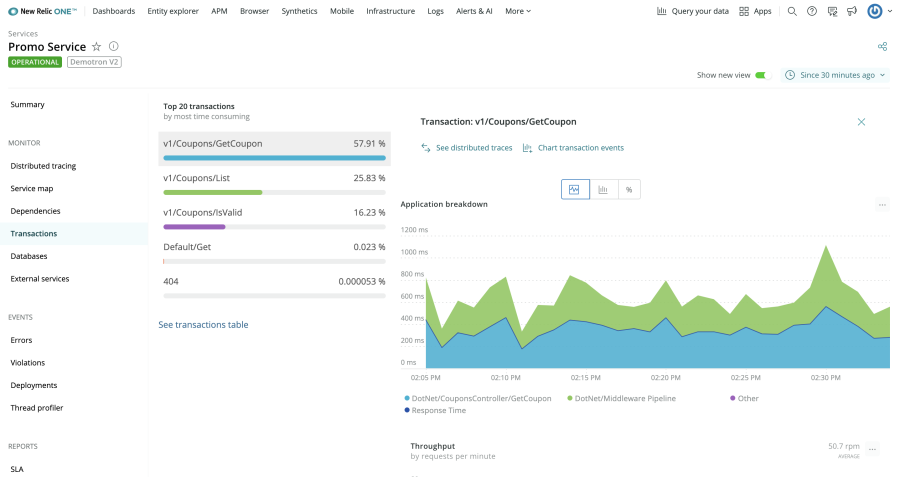Click the purple v1/Coupons/IsValid progress bar
Viewport: 900px width, 477px height.
click(194, 227)
